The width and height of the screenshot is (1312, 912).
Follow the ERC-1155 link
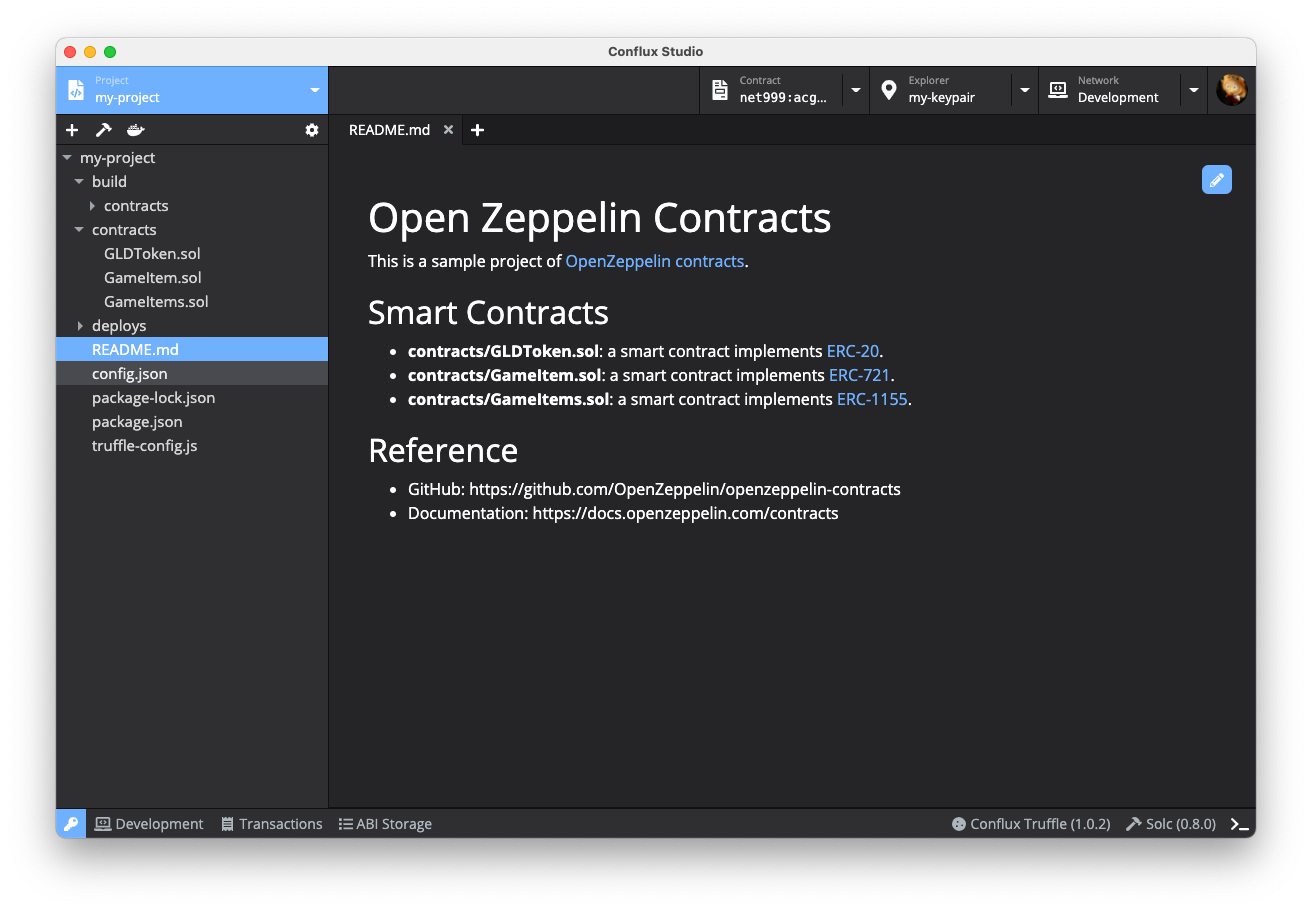872,399
